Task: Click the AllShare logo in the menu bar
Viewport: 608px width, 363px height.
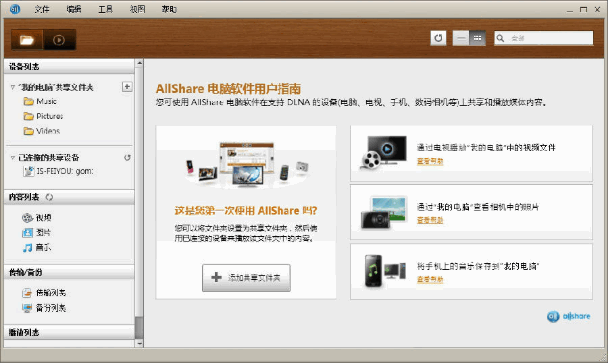Action: pyautogui.click(x=15, y=9)
